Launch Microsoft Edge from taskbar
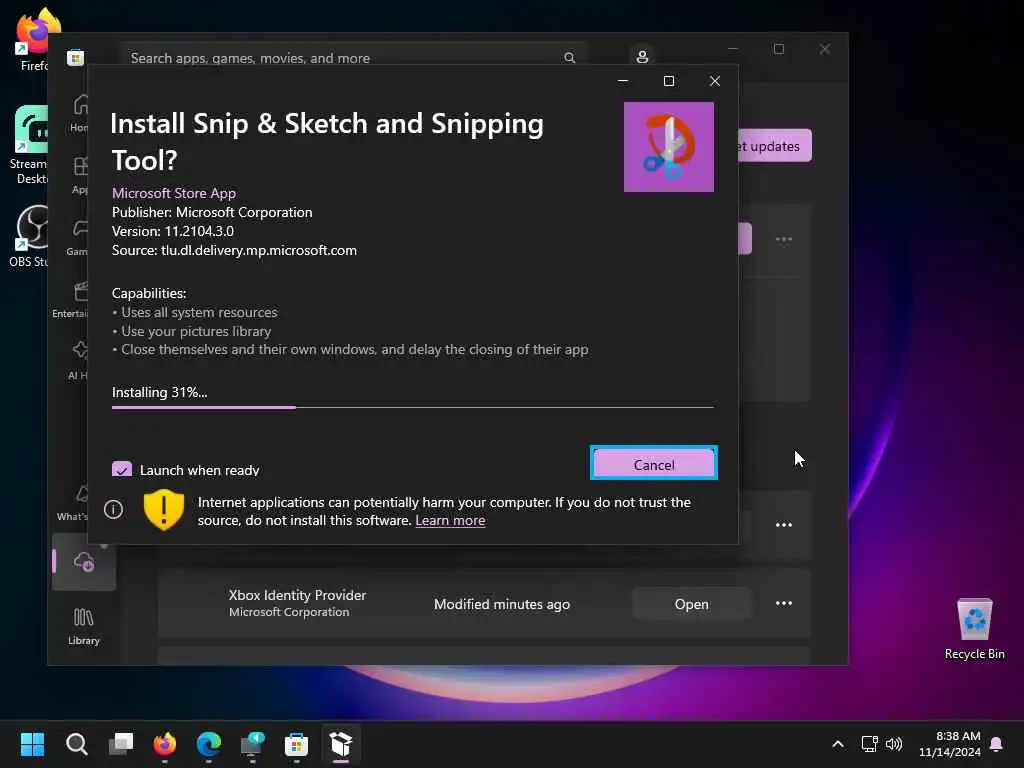The image size is (1024, 768). click(x=208, y=744)
